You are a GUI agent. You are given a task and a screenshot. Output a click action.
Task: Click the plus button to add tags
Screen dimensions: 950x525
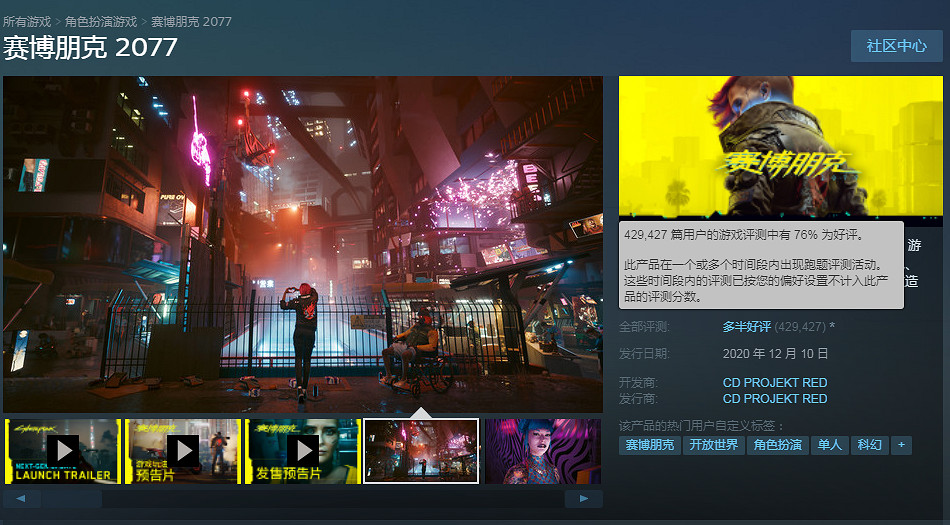click(902, 445)
